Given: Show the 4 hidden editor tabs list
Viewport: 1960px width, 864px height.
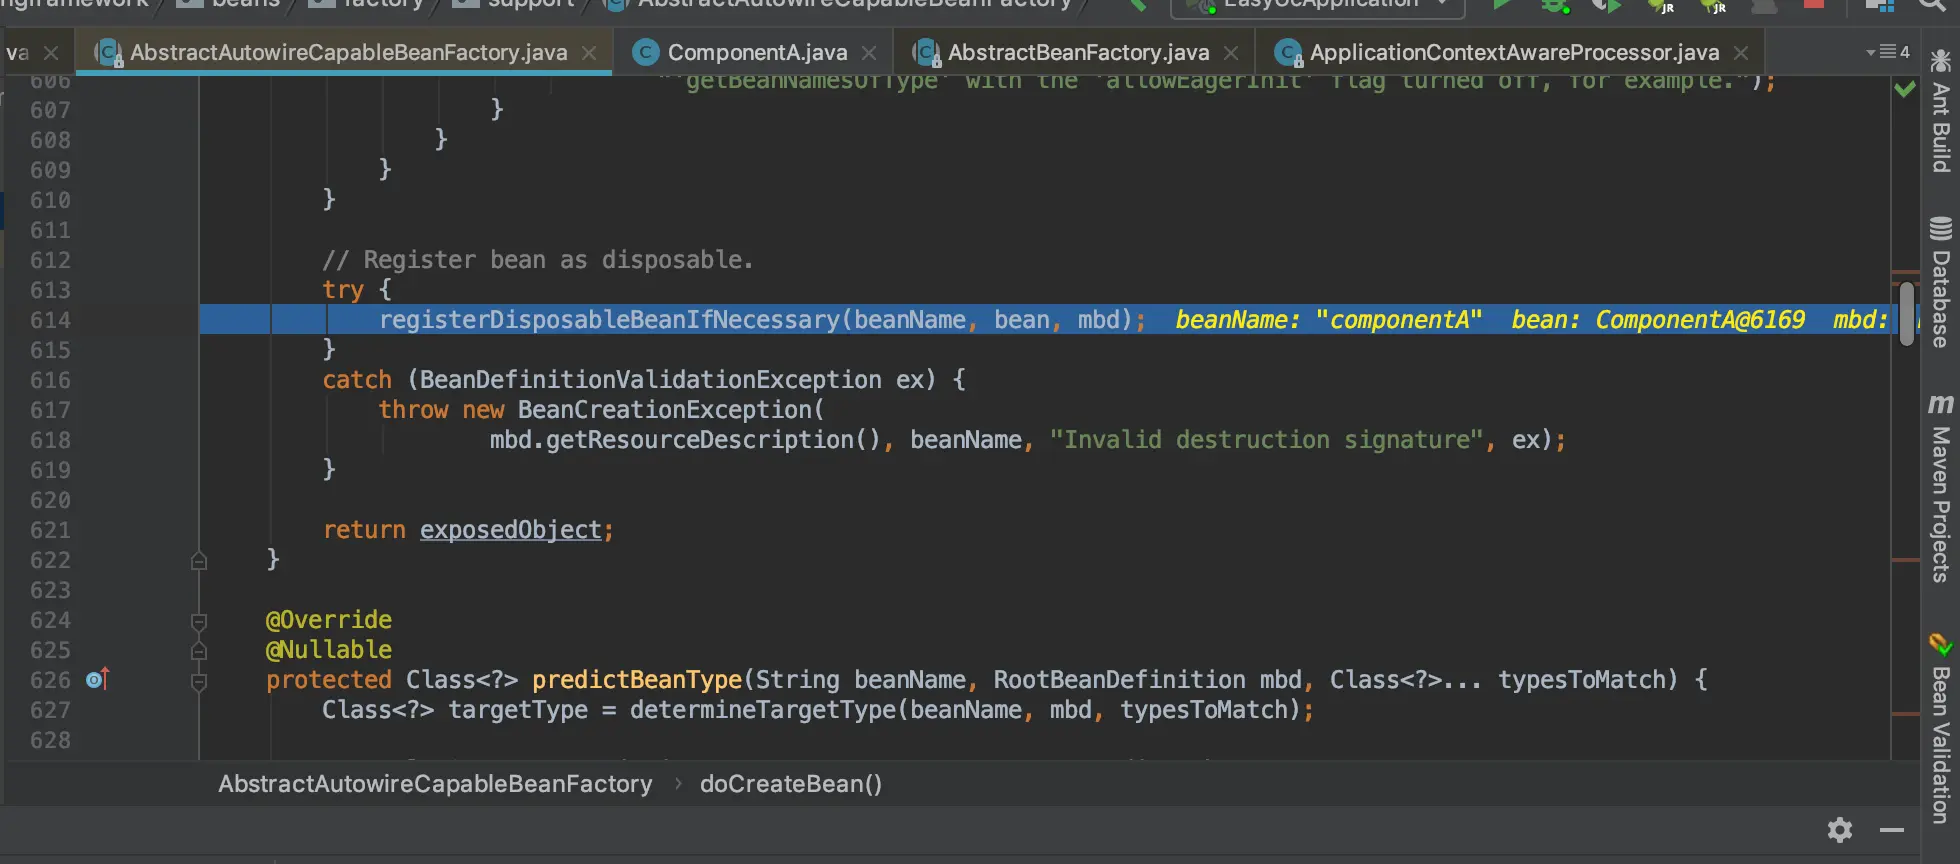Looking at the screenshot, I should (1888, 52).
